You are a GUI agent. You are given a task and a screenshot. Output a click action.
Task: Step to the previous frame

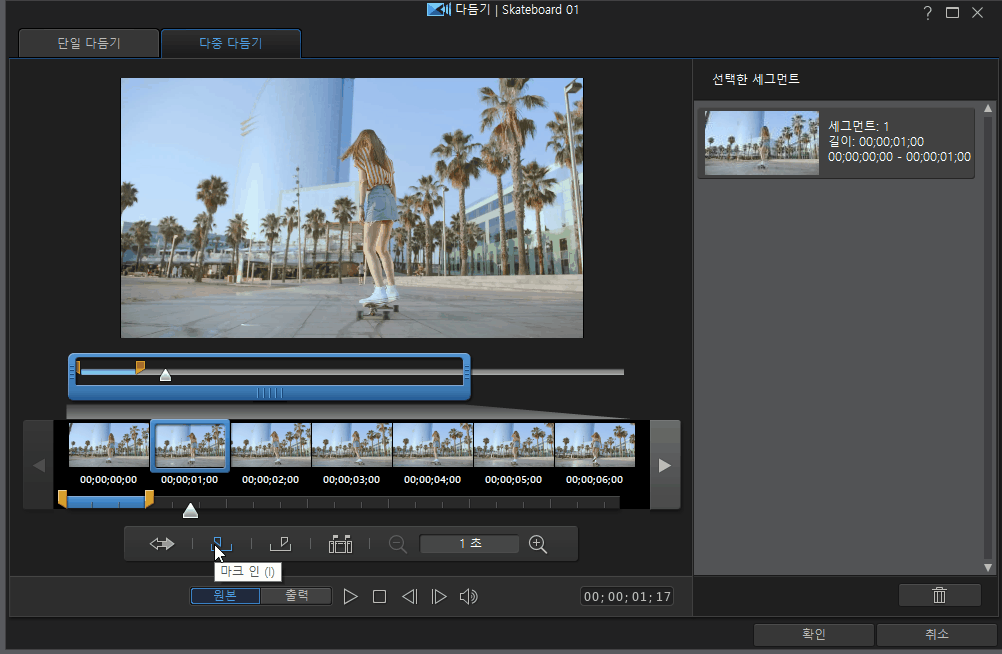[x=409, y=597]
